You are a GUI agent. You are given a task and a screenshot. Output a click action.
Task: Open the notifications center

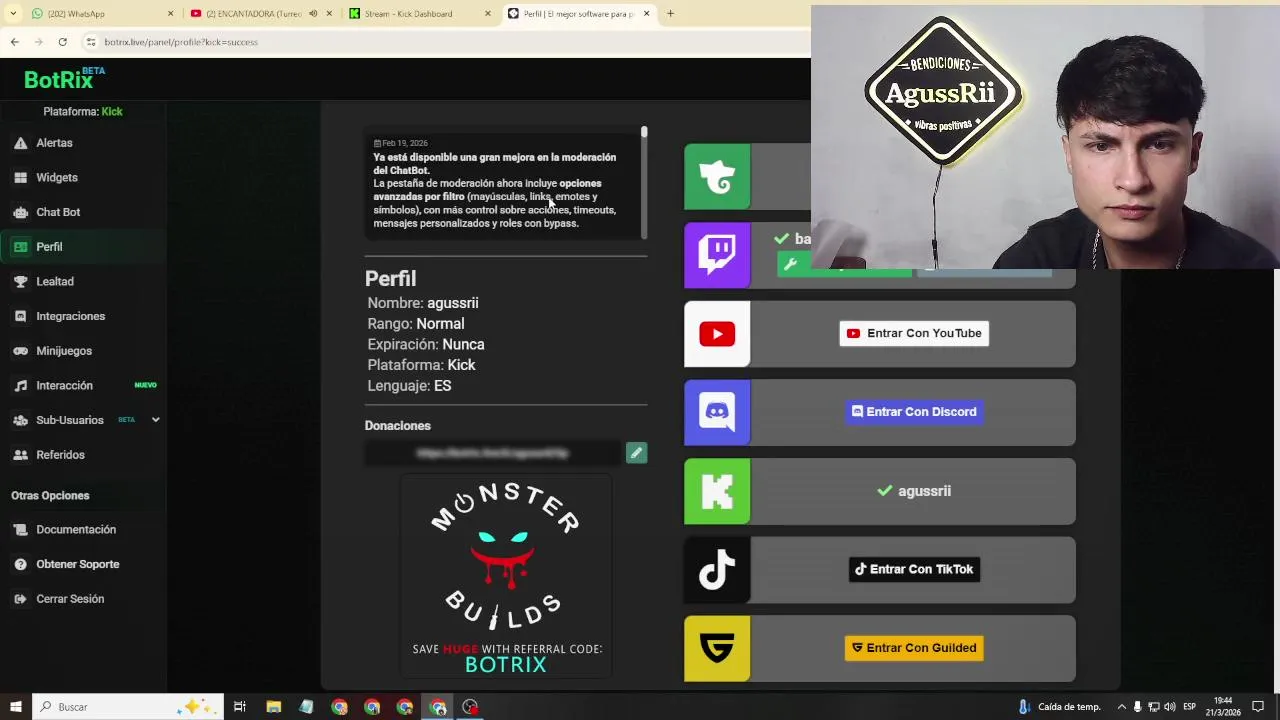click(1258, 707)
